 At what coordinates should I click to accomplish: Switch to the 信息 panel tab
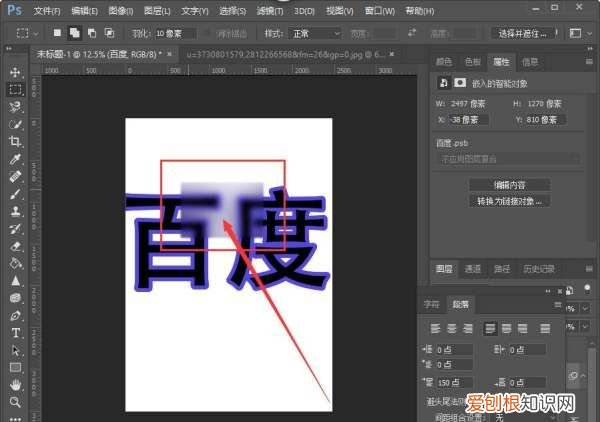pos(530,62)
